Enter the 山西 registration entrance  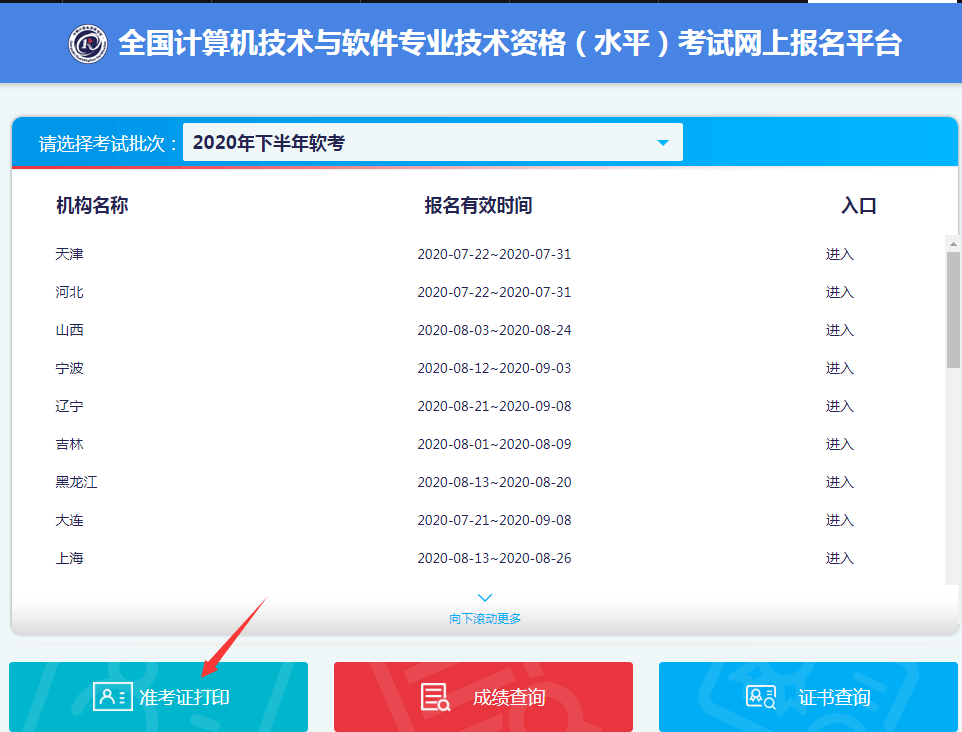point(840,330)
